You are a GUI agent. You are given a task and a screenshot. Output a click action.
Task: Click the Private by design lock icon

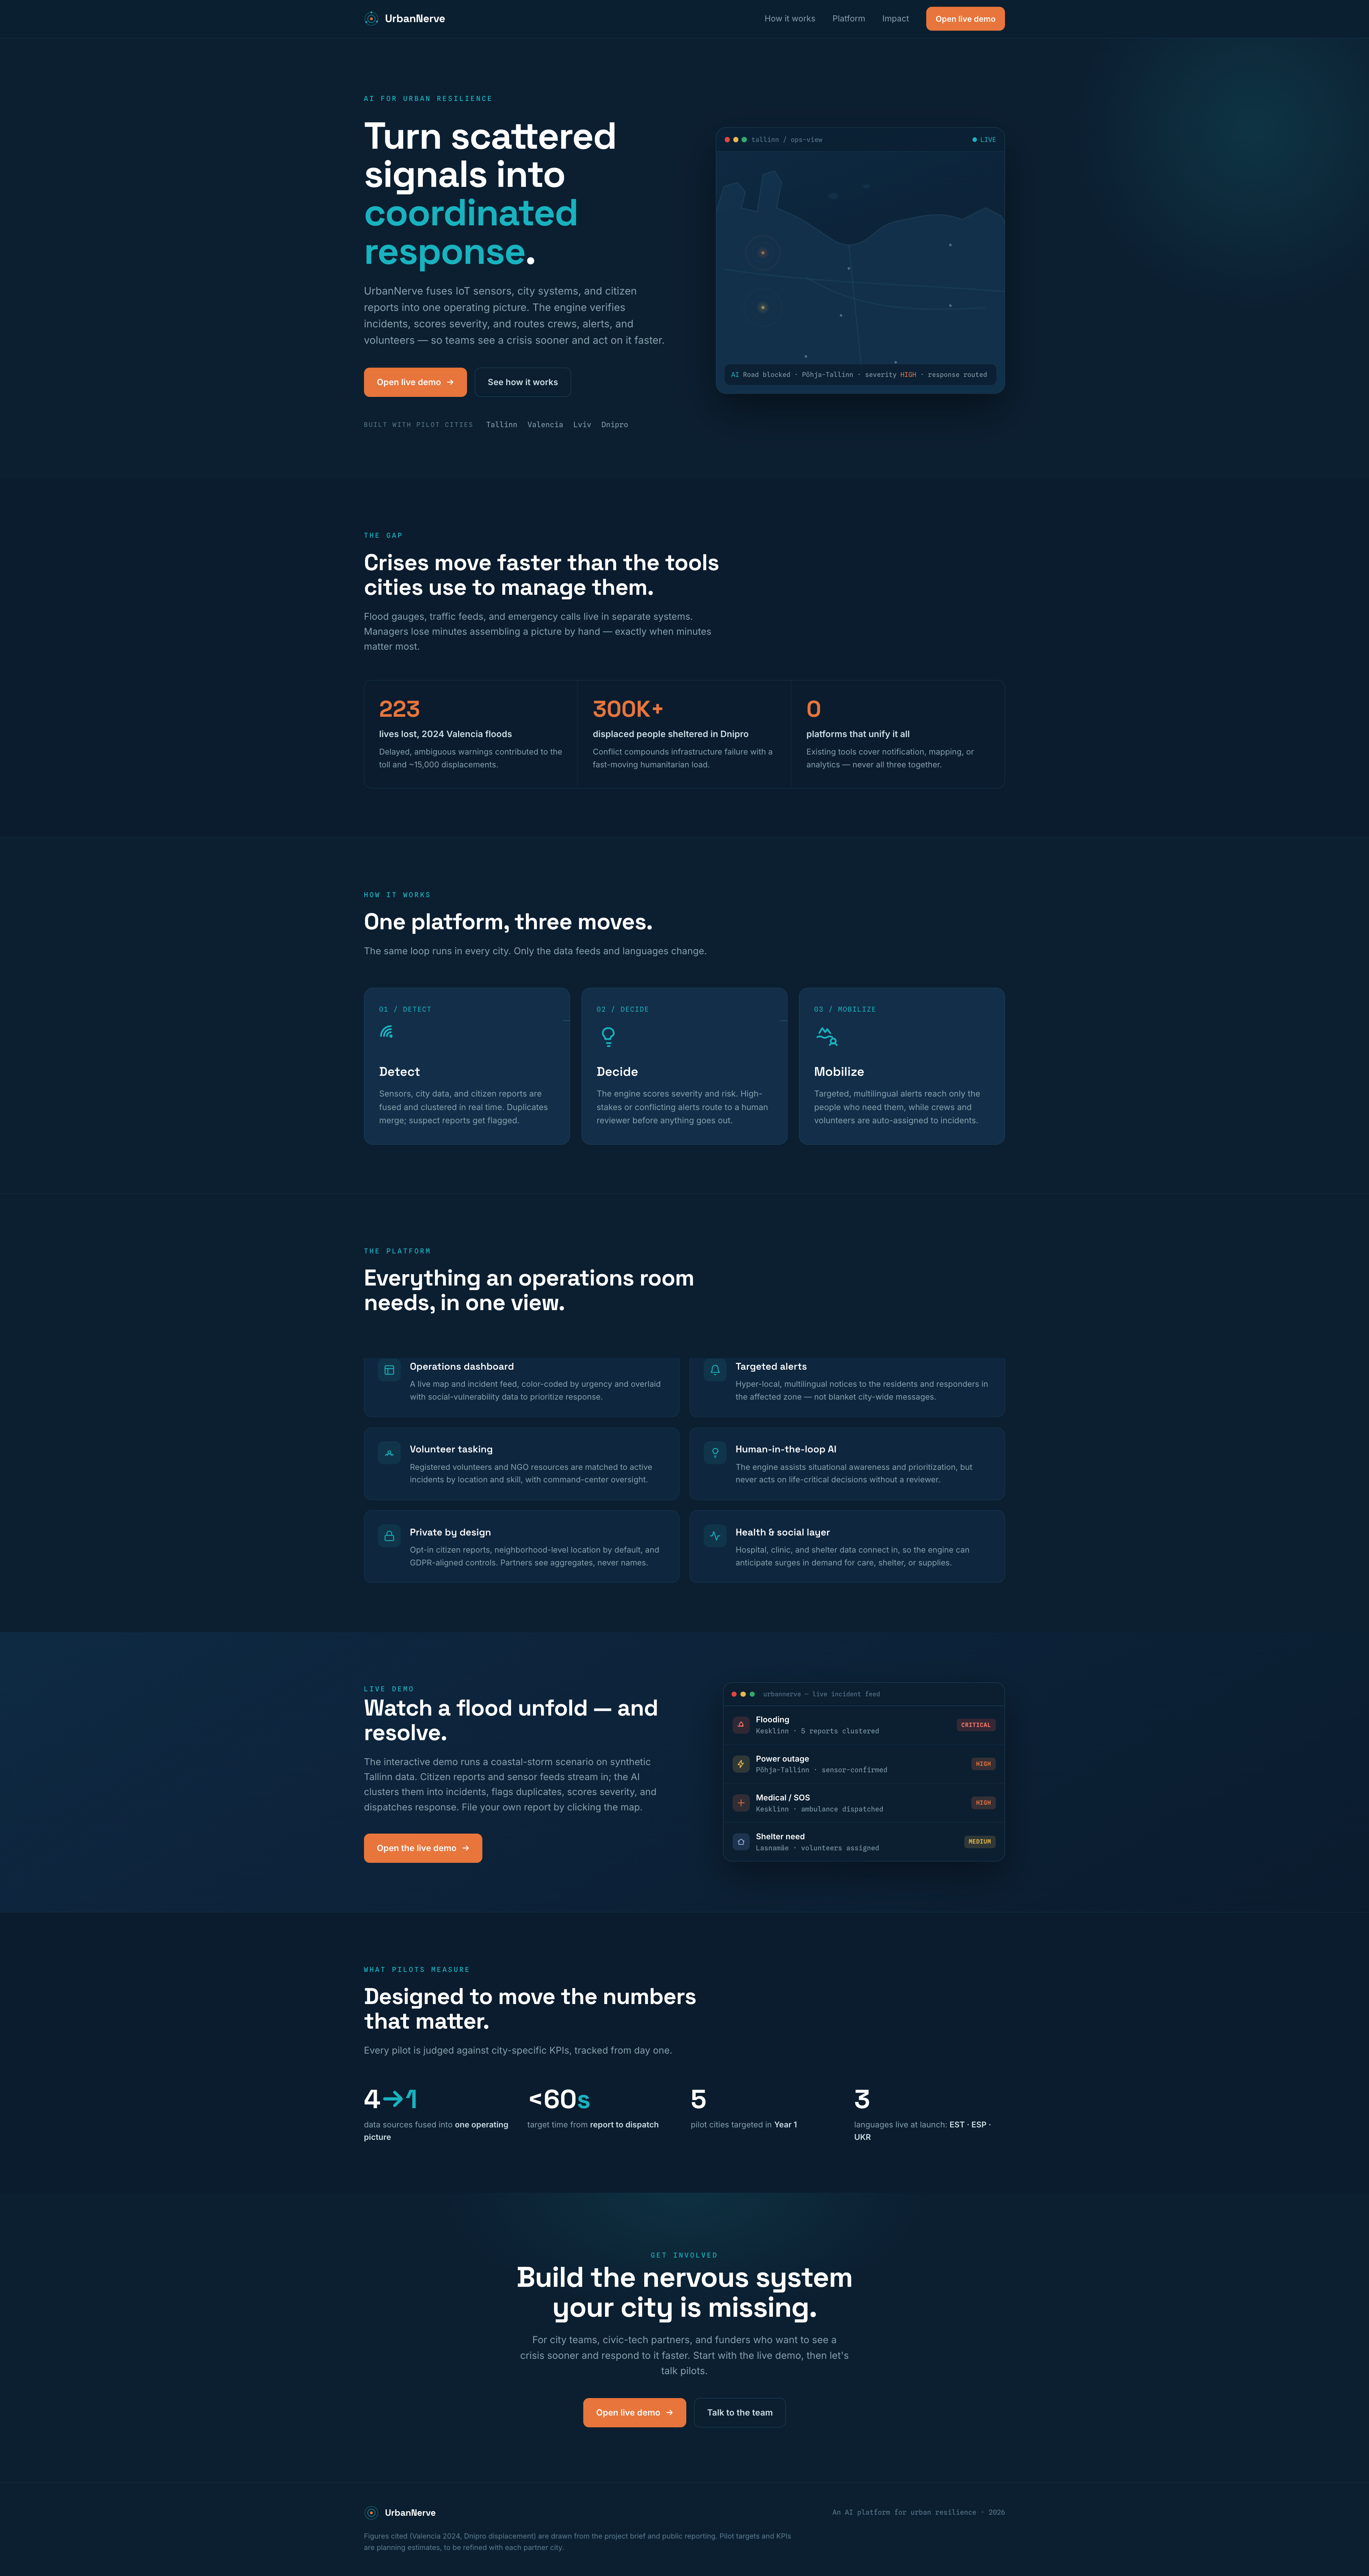coord(389,1536)
